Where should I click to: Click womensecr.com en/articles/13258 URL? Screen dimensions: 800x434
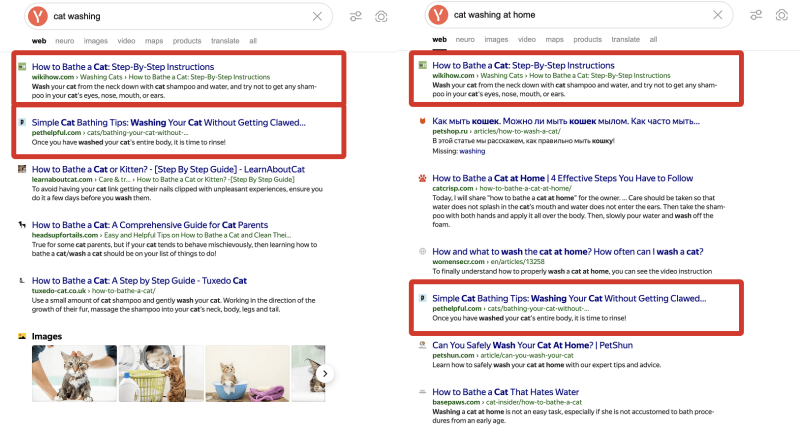click(488, 262)
